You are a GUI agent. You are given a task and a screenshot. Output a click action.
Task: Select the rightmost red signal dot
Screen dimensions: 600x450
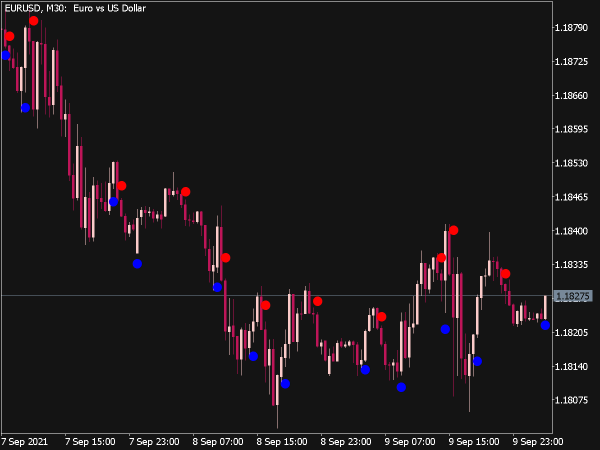(x=505, y=274)
